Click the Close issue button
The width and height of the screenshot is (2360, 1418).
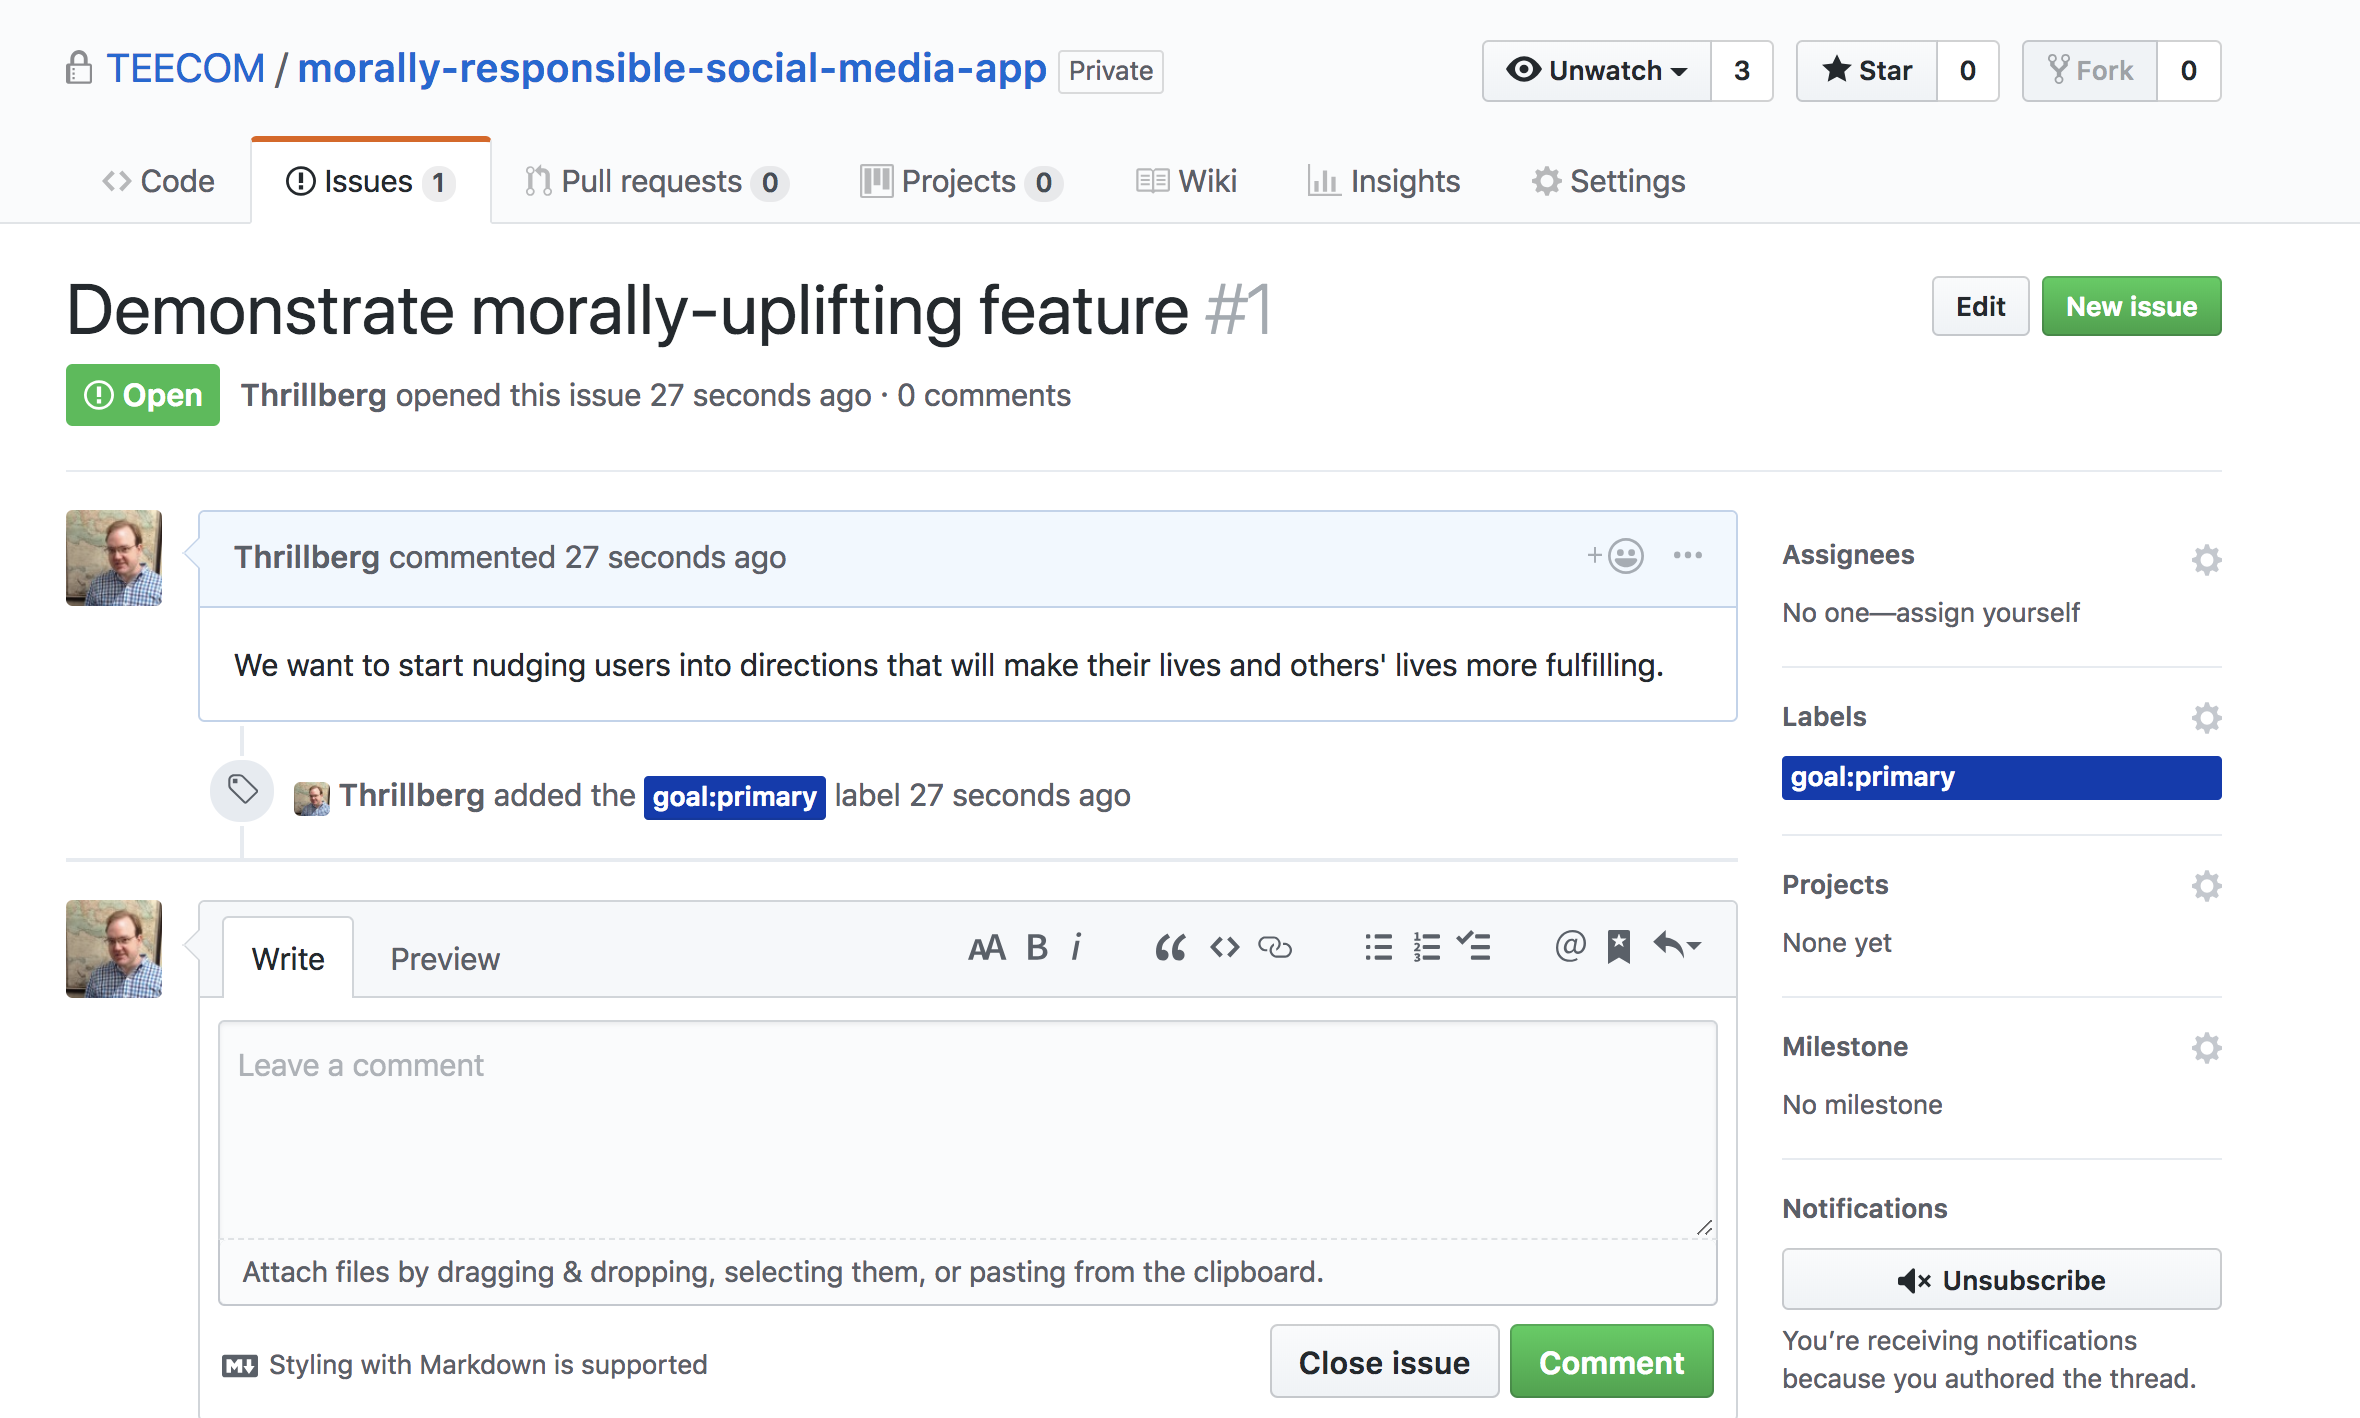[x=1384, y=1362]
